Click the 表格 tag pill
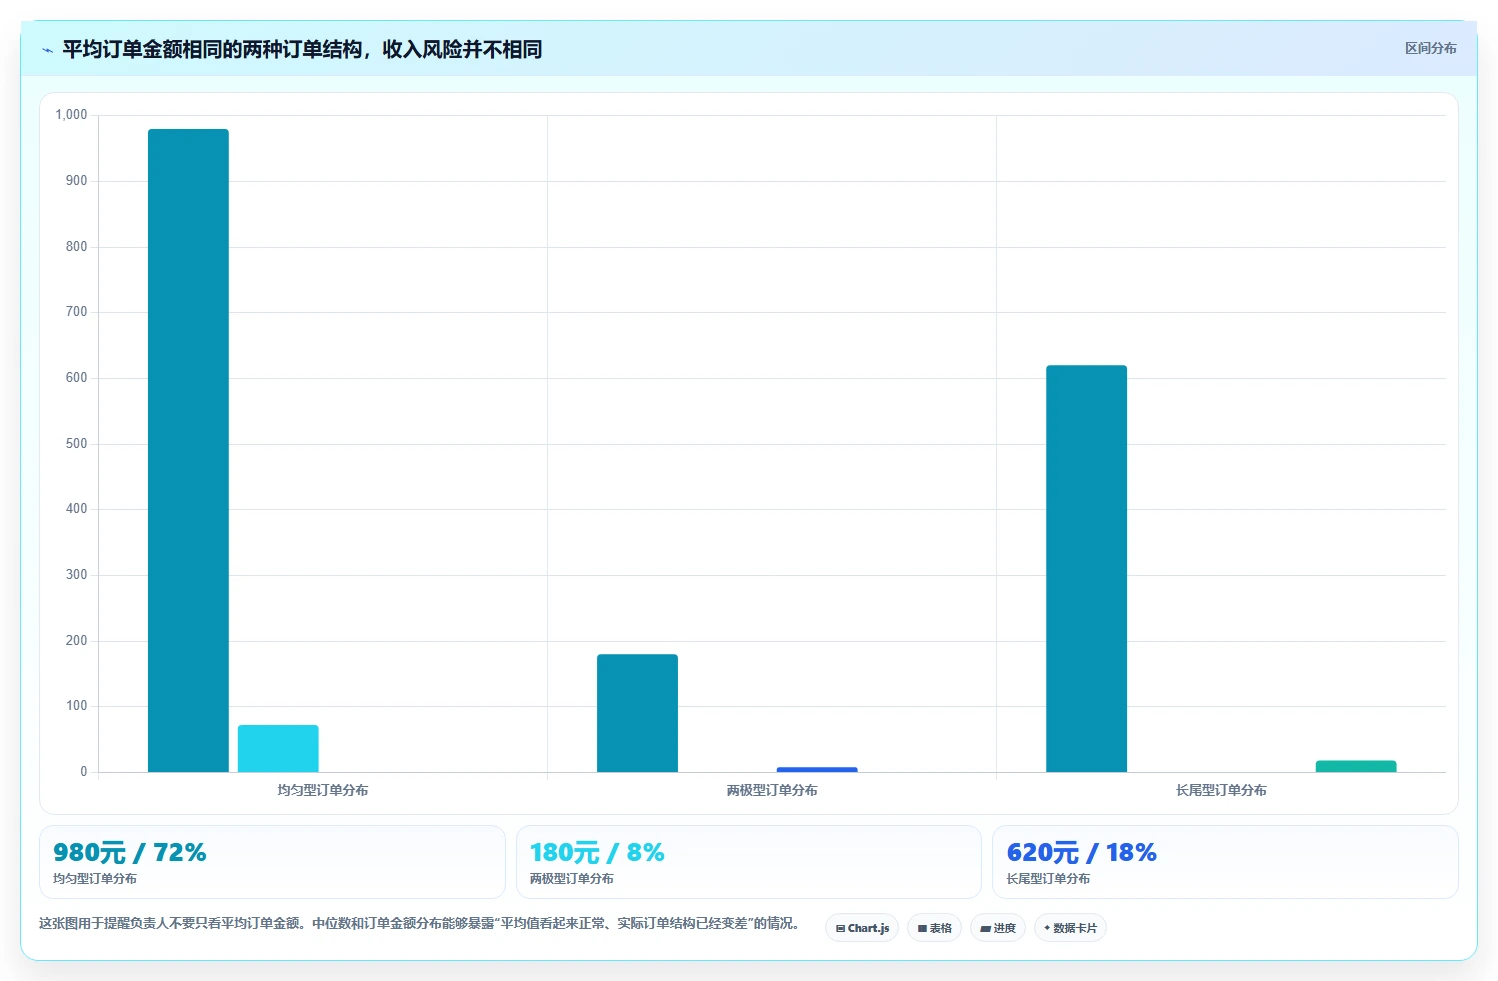The image size is (1498, 981). pyautogui.click(x=934, y=928)
